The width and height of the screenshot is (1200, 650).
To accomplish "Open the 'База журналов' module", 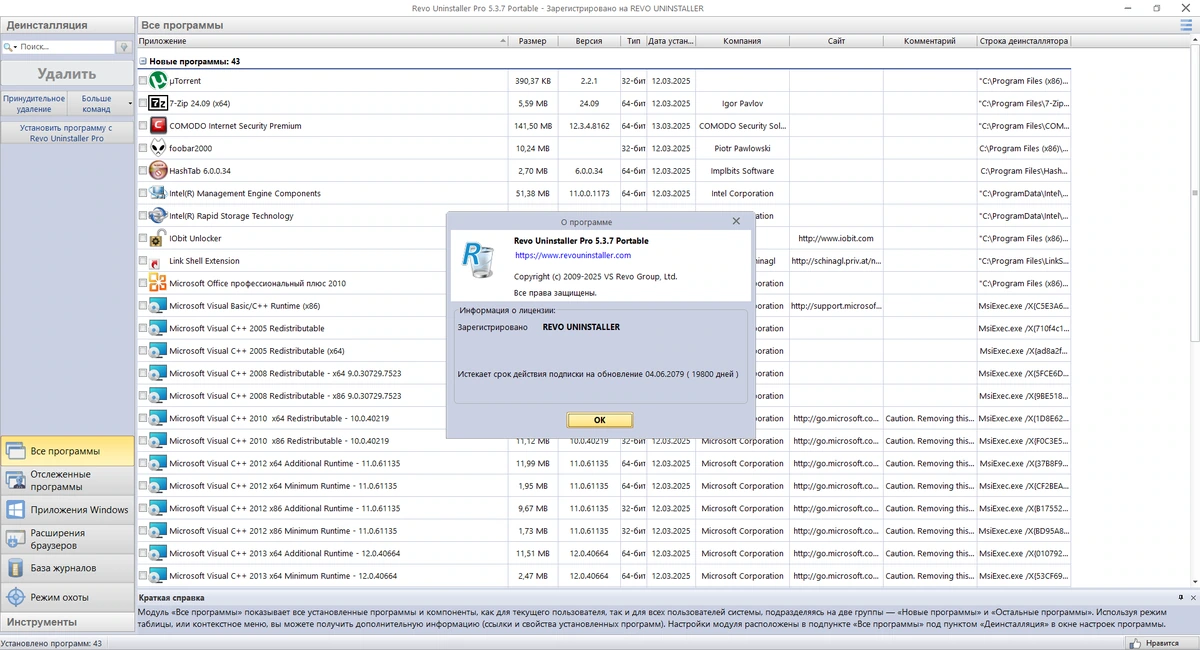I will tap(67, 568).
